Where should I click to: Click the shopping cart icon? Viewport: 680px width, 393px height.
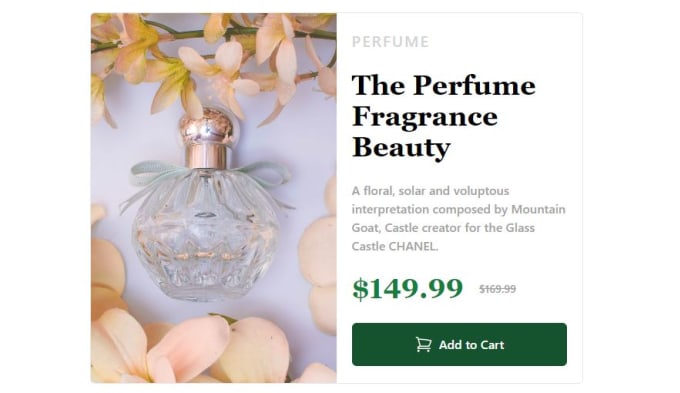423,344
